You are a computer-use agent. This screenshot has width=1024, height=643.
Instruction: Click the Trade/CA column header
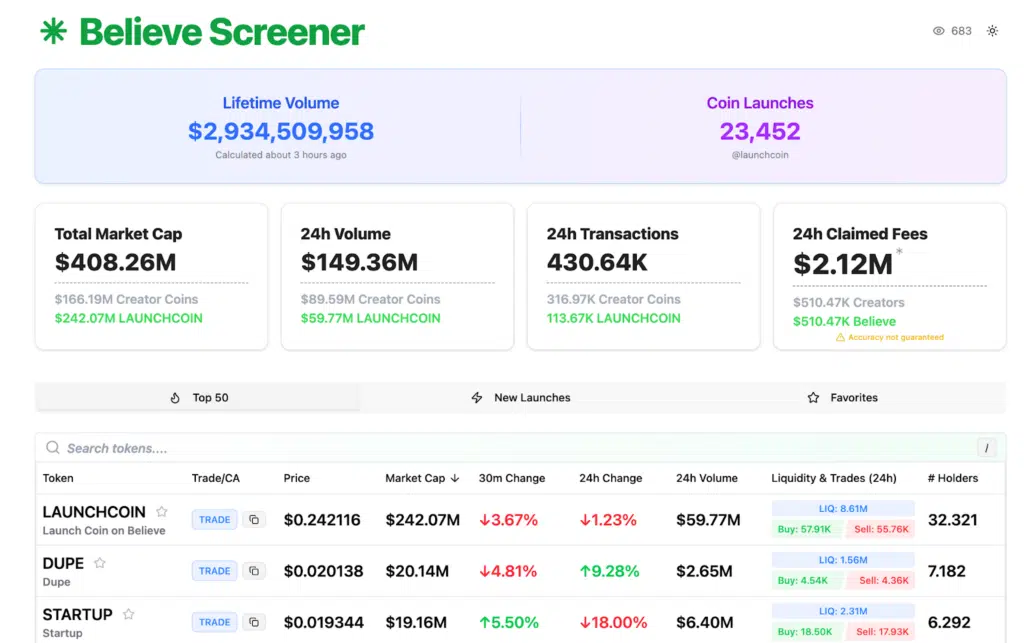pyautogui.click(x=216, y=478)
